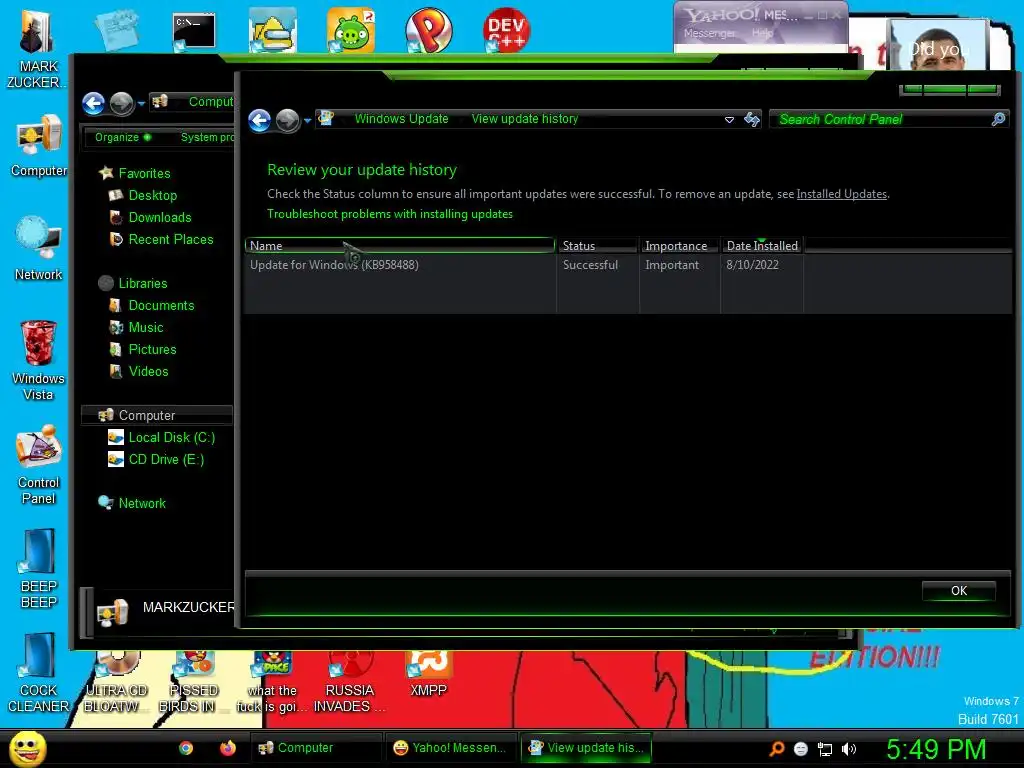Open BEEP BEEP desktop shortcut
Image resolution: width=1024 pixels, height=768 pixels.
tap(39, 568)
